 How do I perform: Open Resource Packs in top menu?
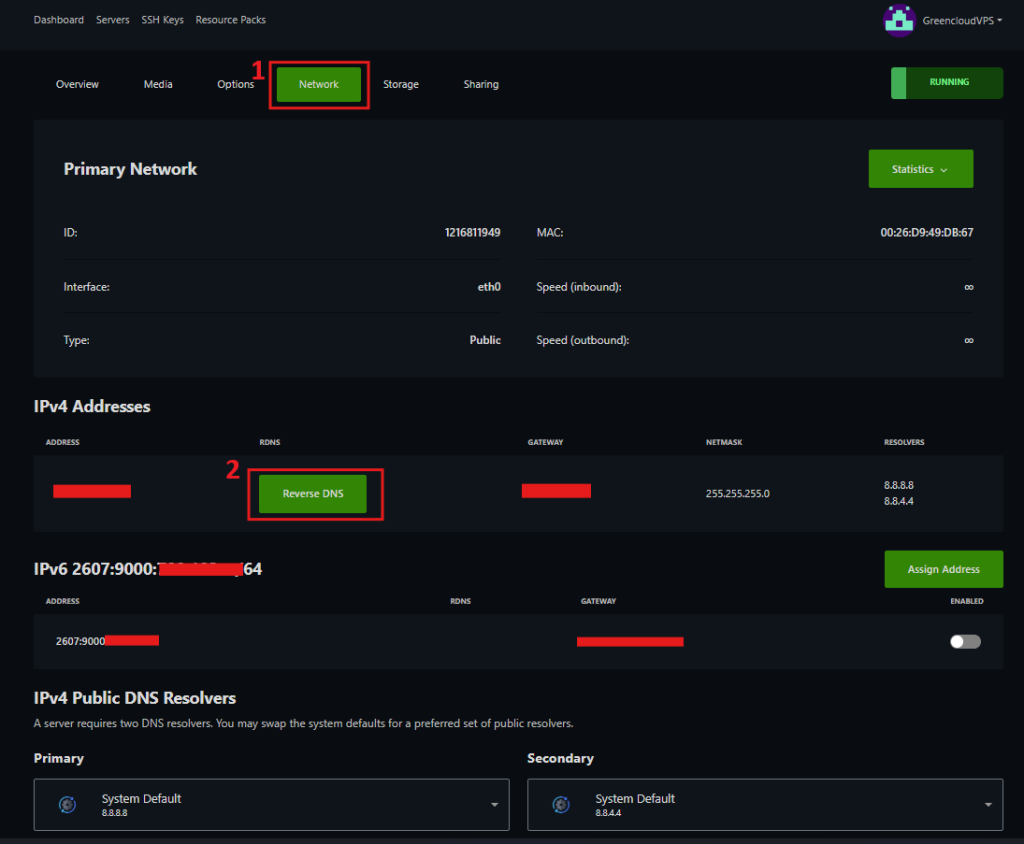pyautogui.click(x=231, y=20)
